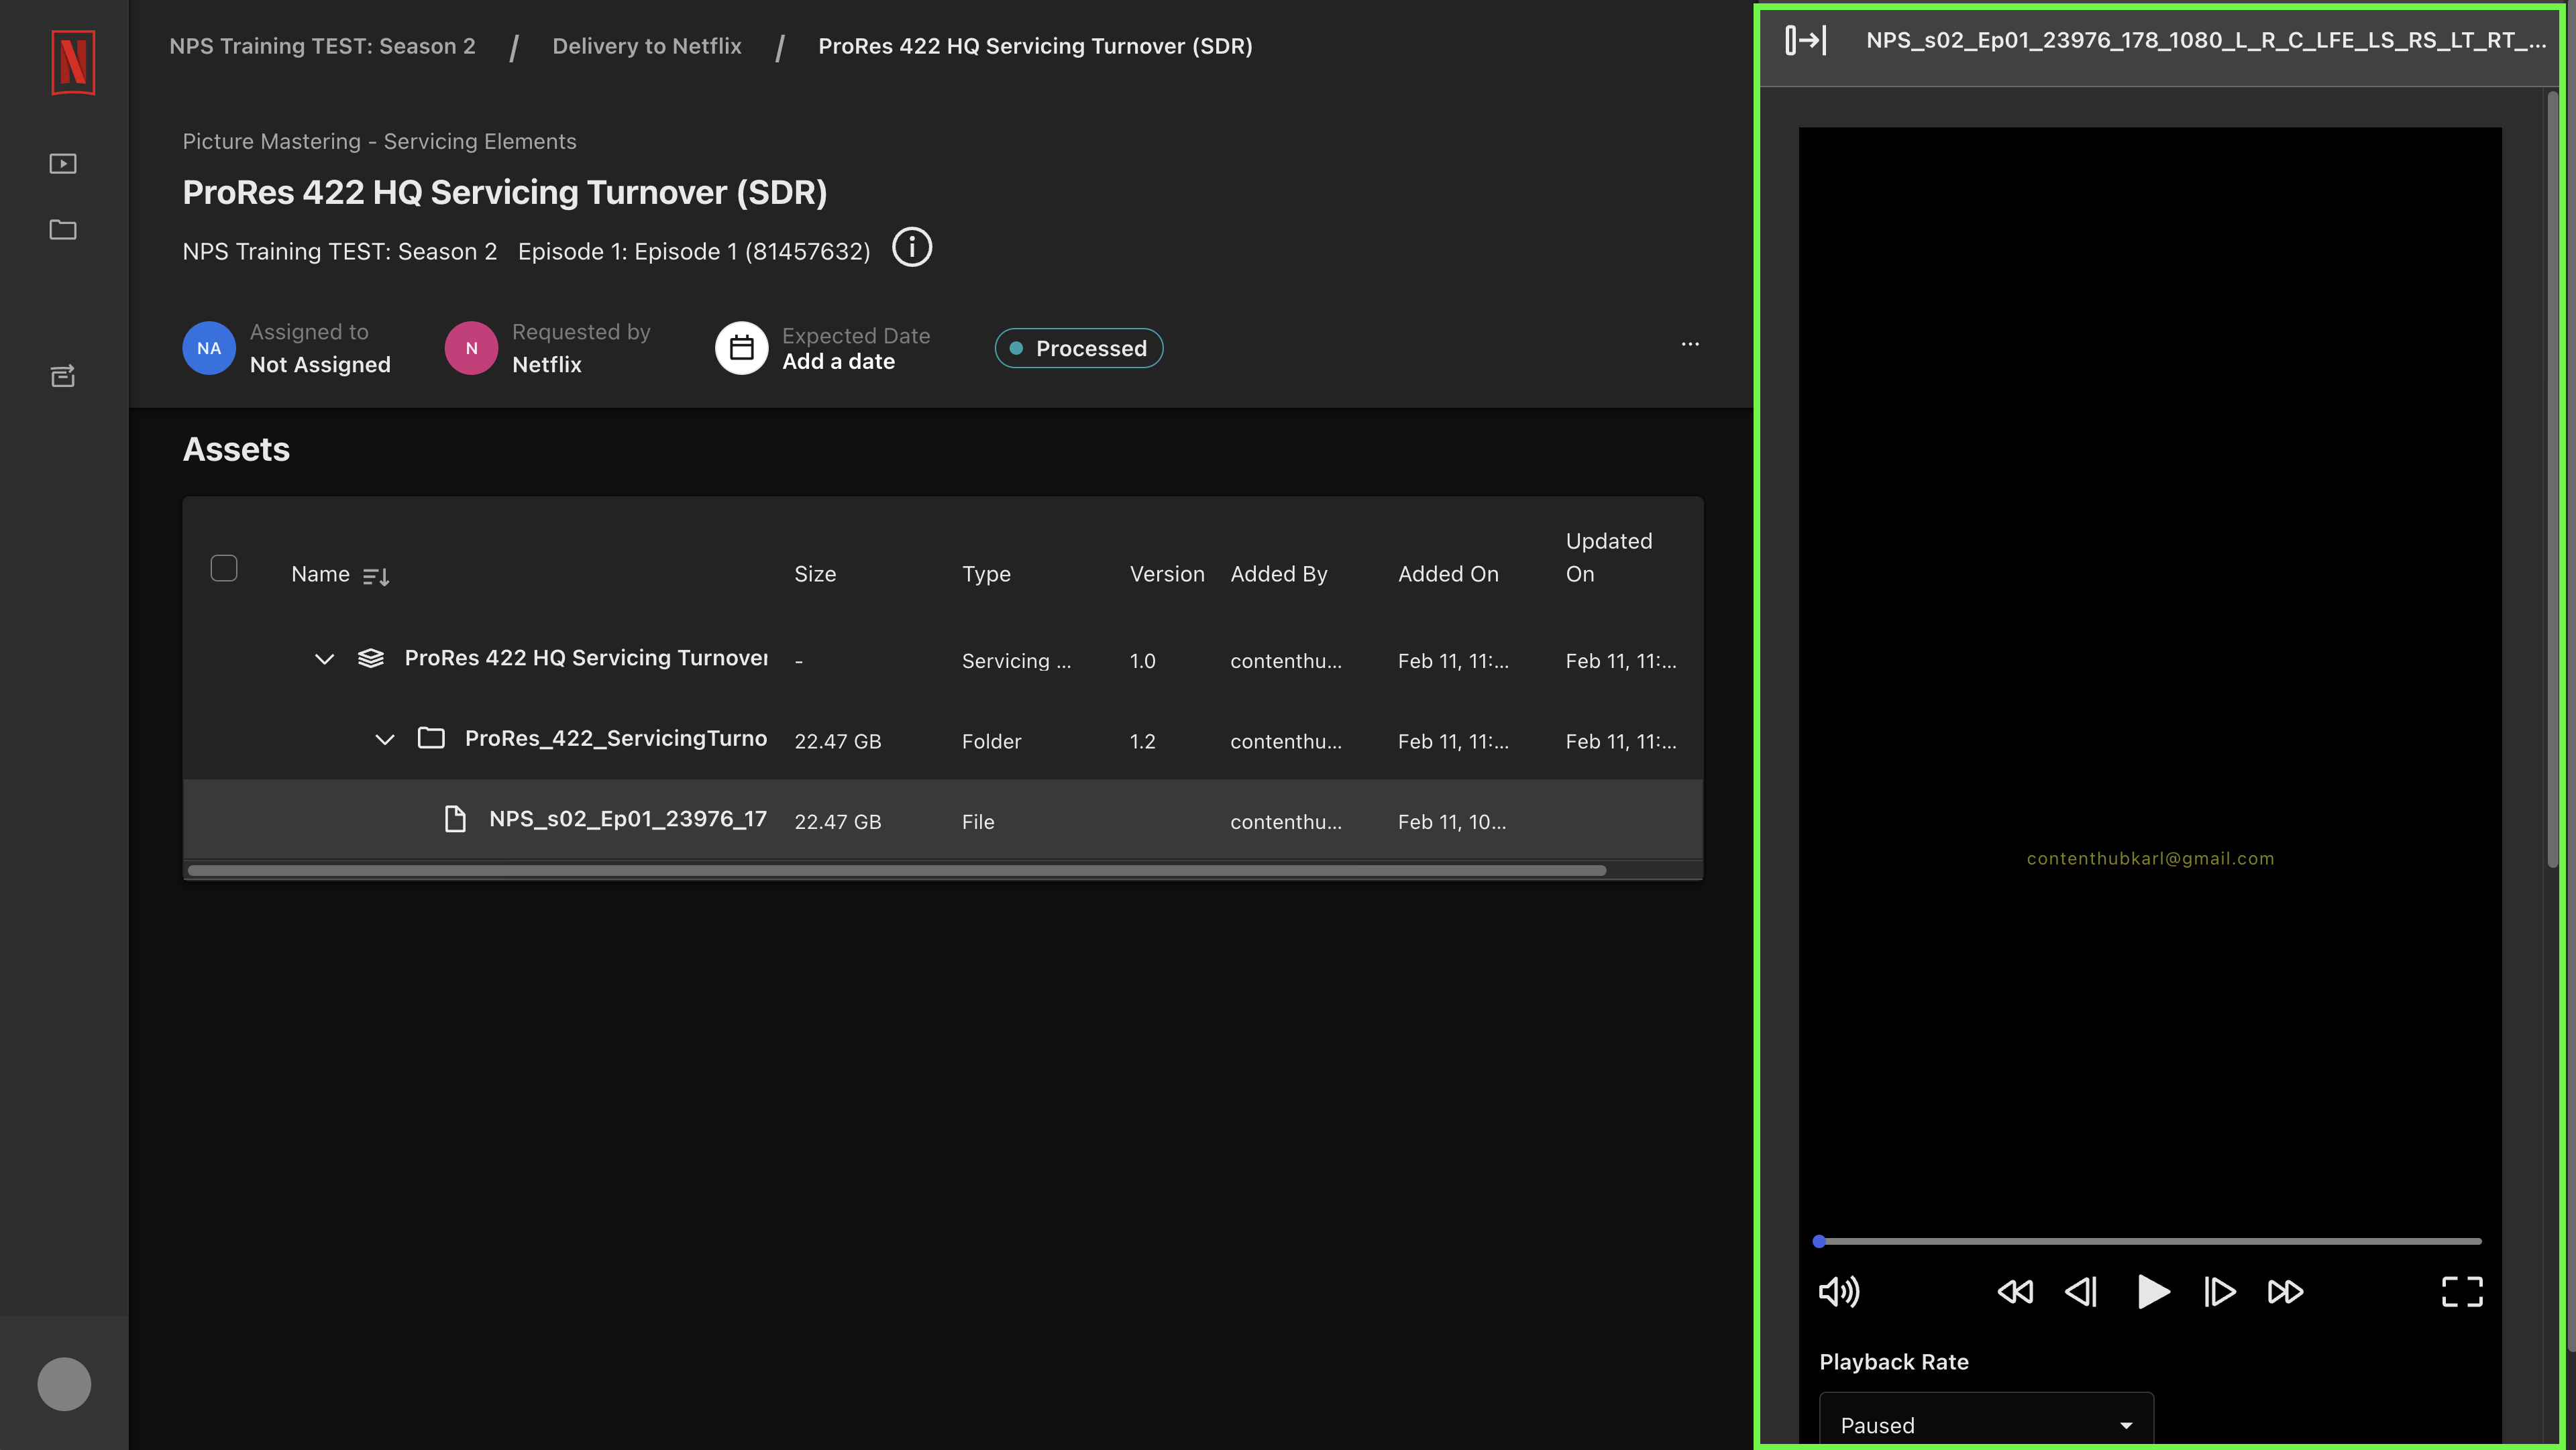
Task: Go to Delivery to Netflix breadcrumb
Action: [x=647, y=46]
